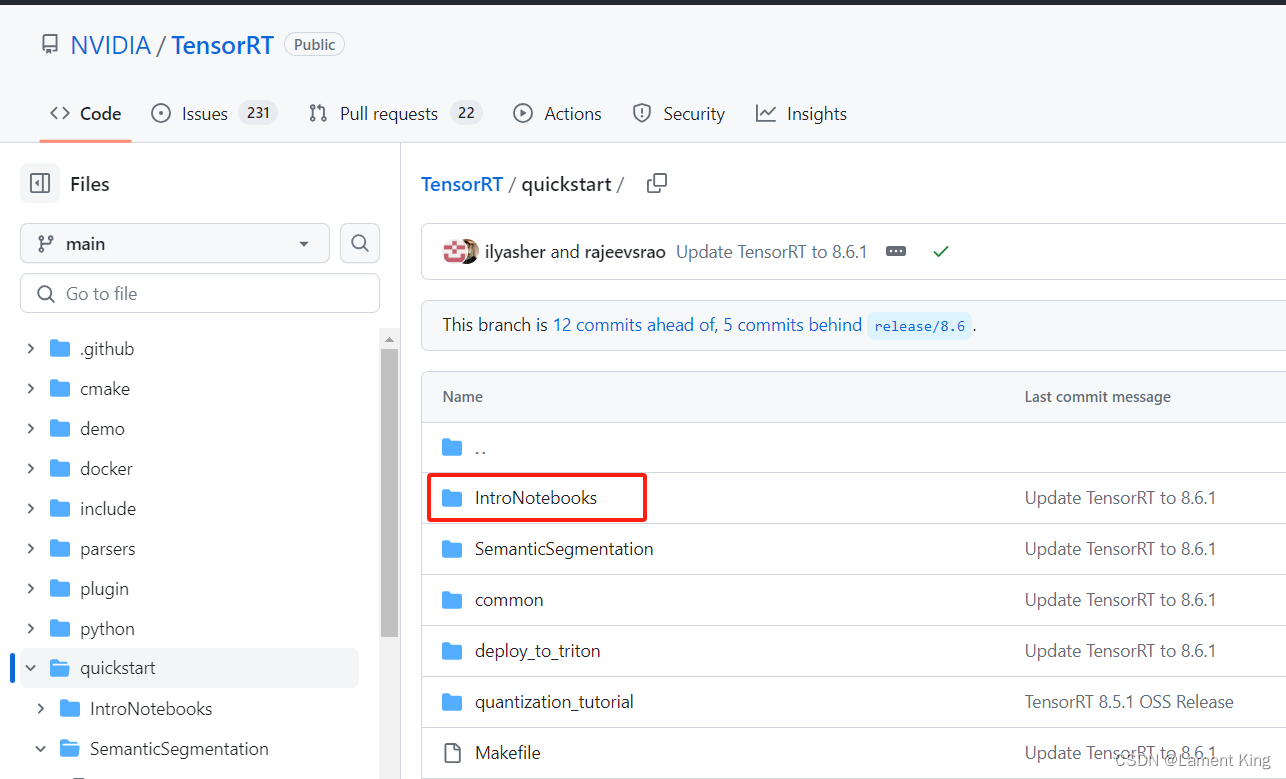Open IntroNotebooks folder in file table

[x=536, y=498]
